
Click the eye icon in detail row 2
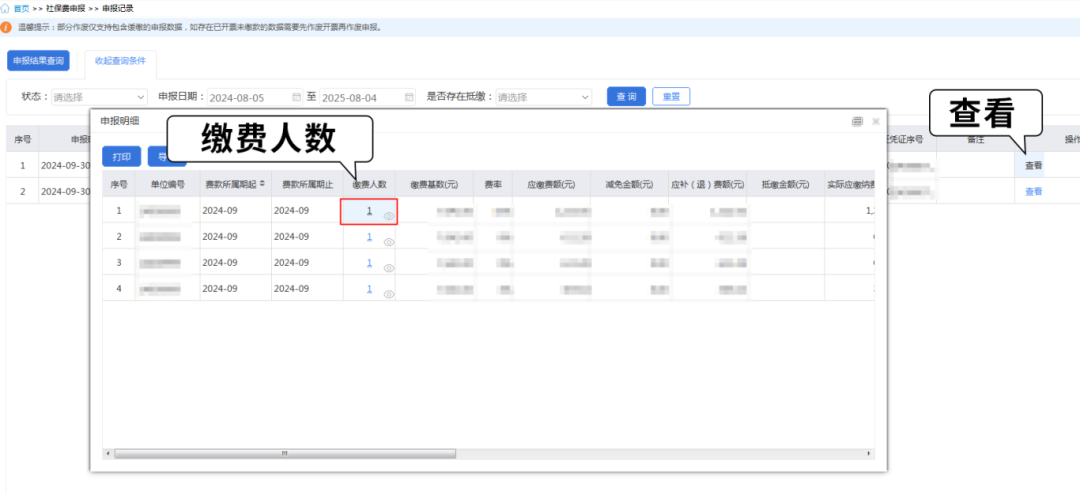389,242
